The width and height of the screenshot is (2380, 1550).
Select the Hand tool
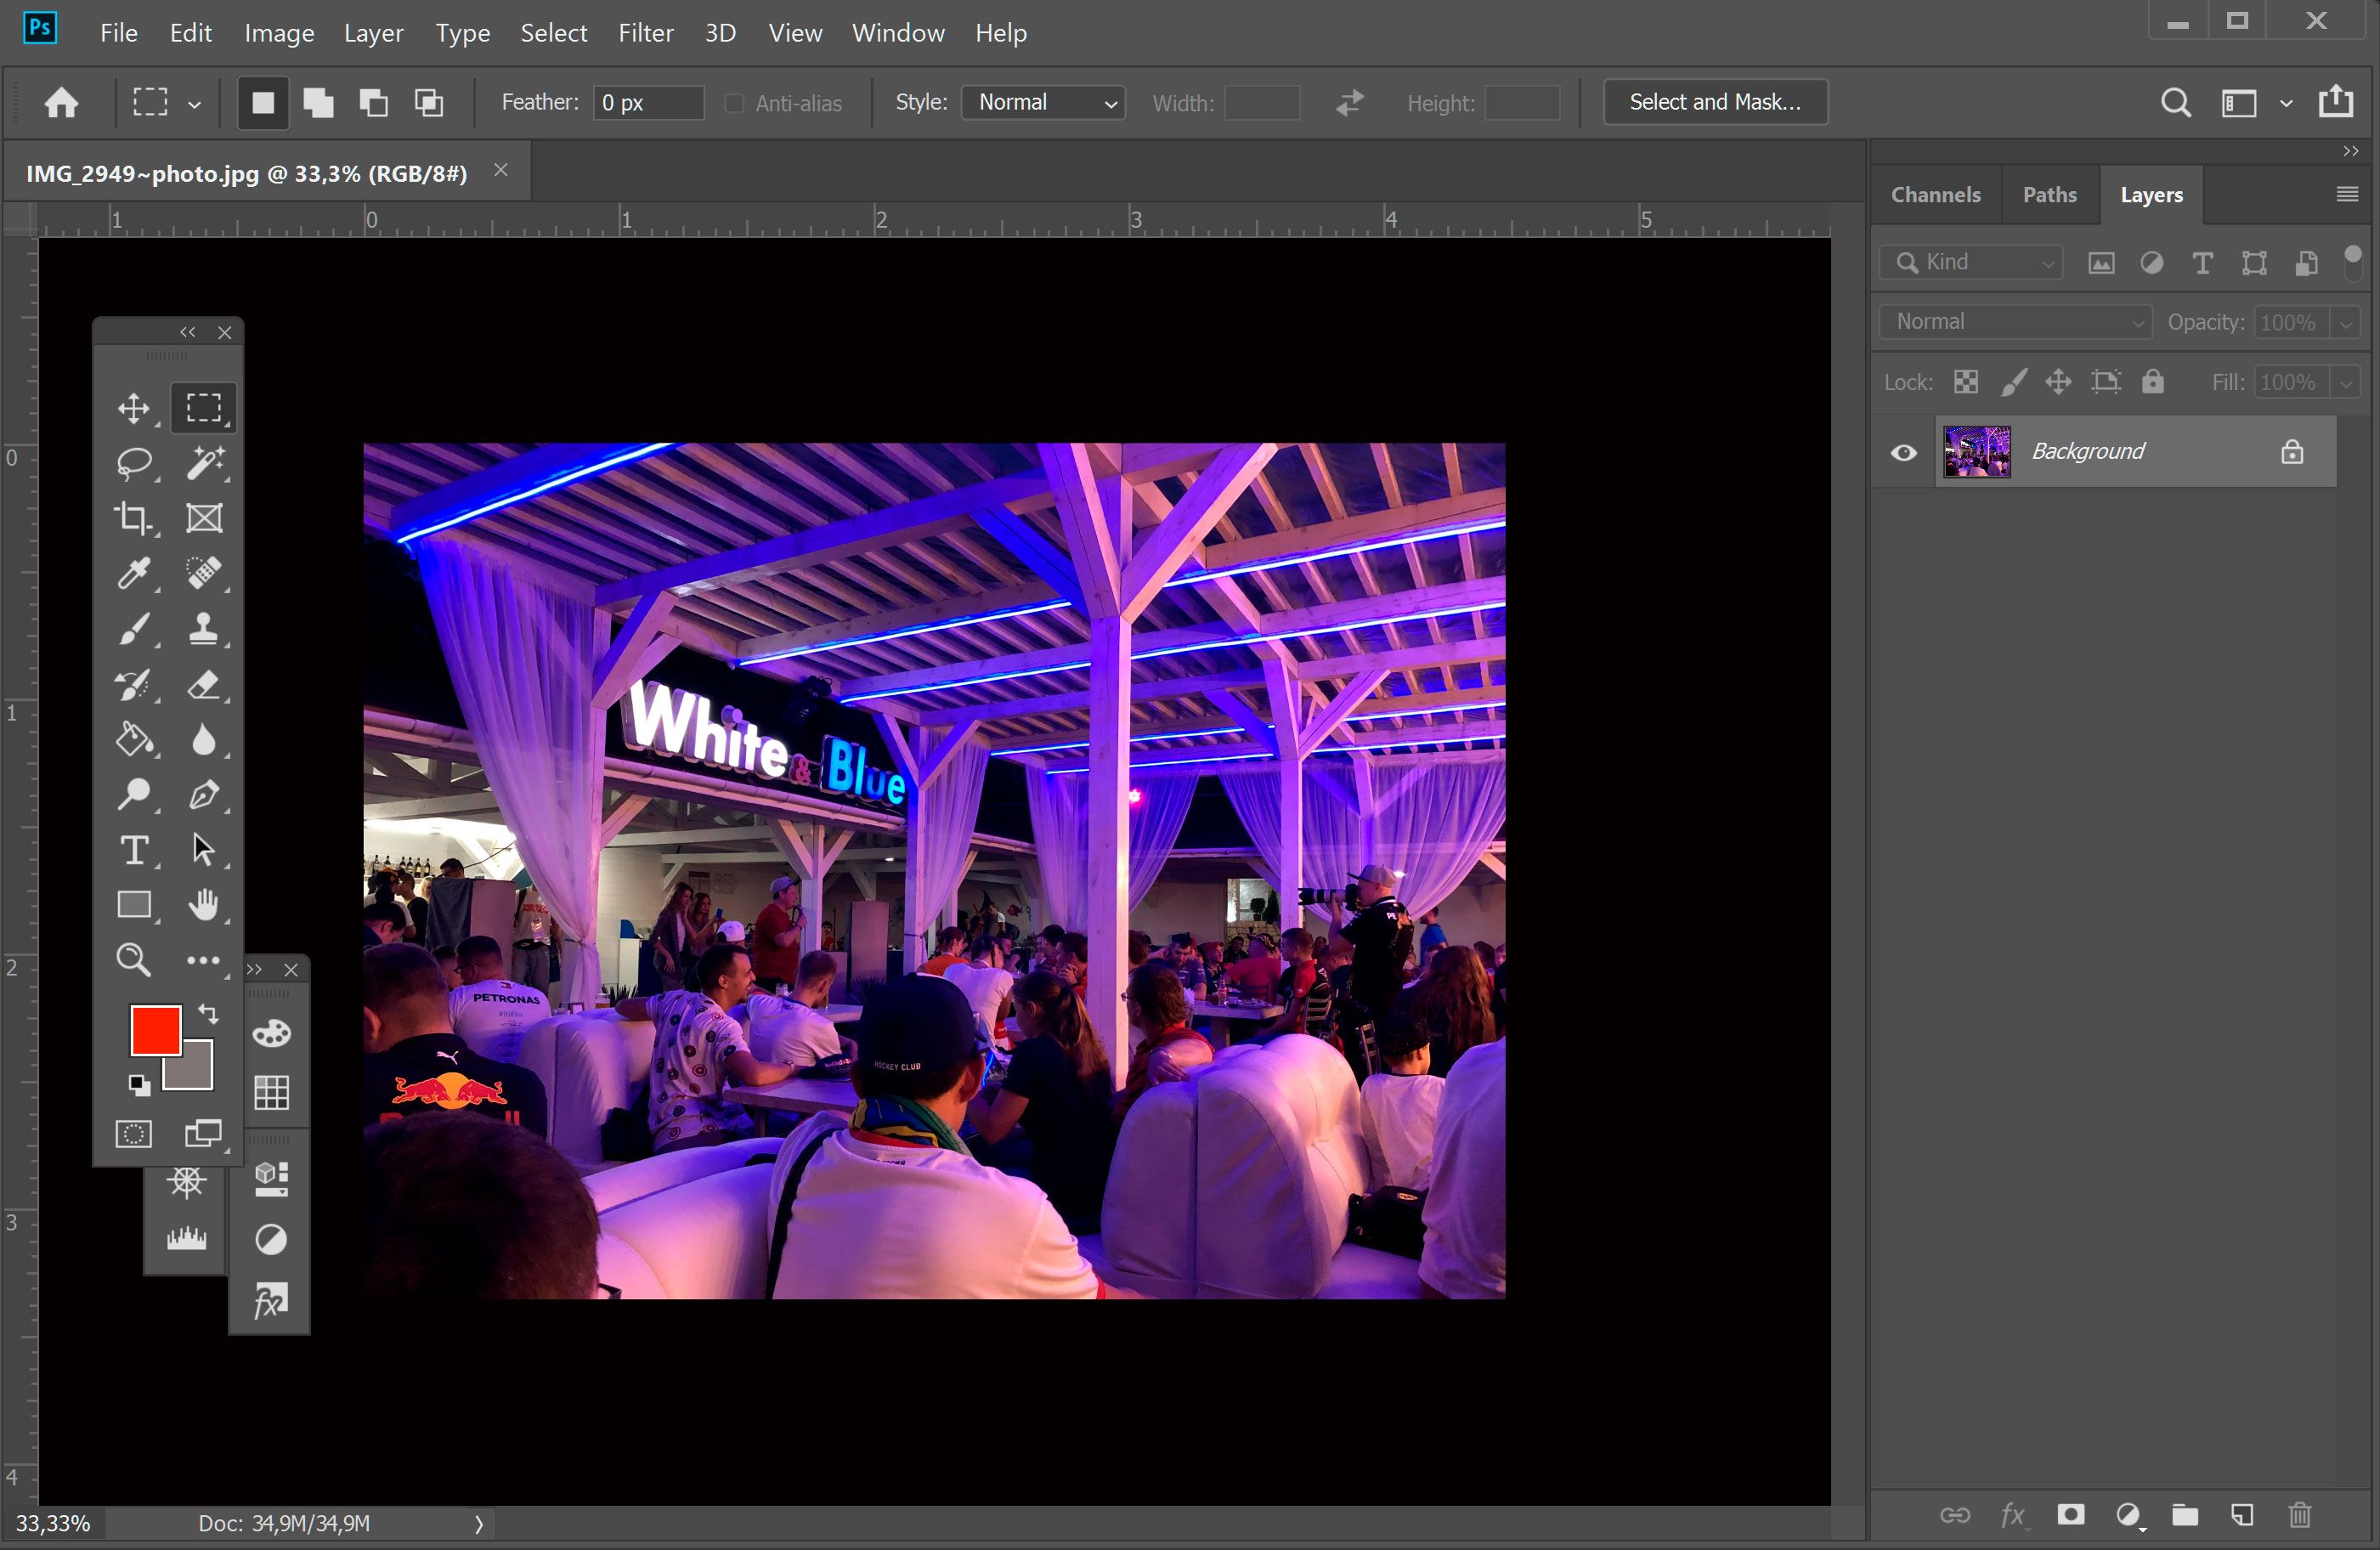pyautogui.click(x=201, y=904)
